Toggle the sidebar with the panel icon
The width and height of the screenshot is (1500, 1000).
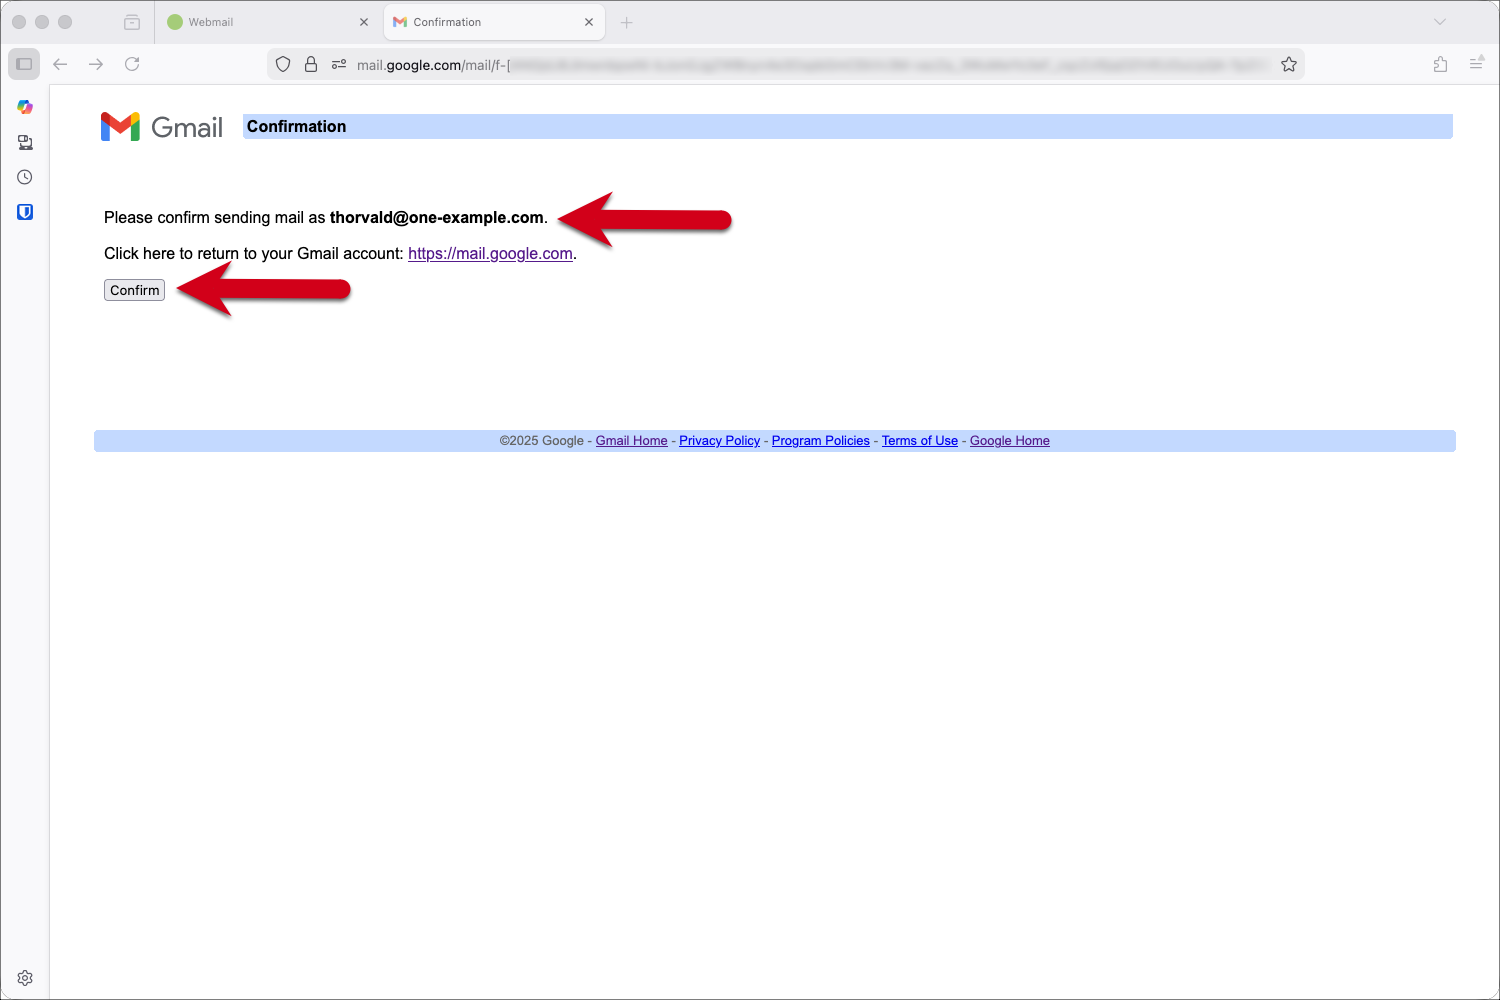coord(23,63)
